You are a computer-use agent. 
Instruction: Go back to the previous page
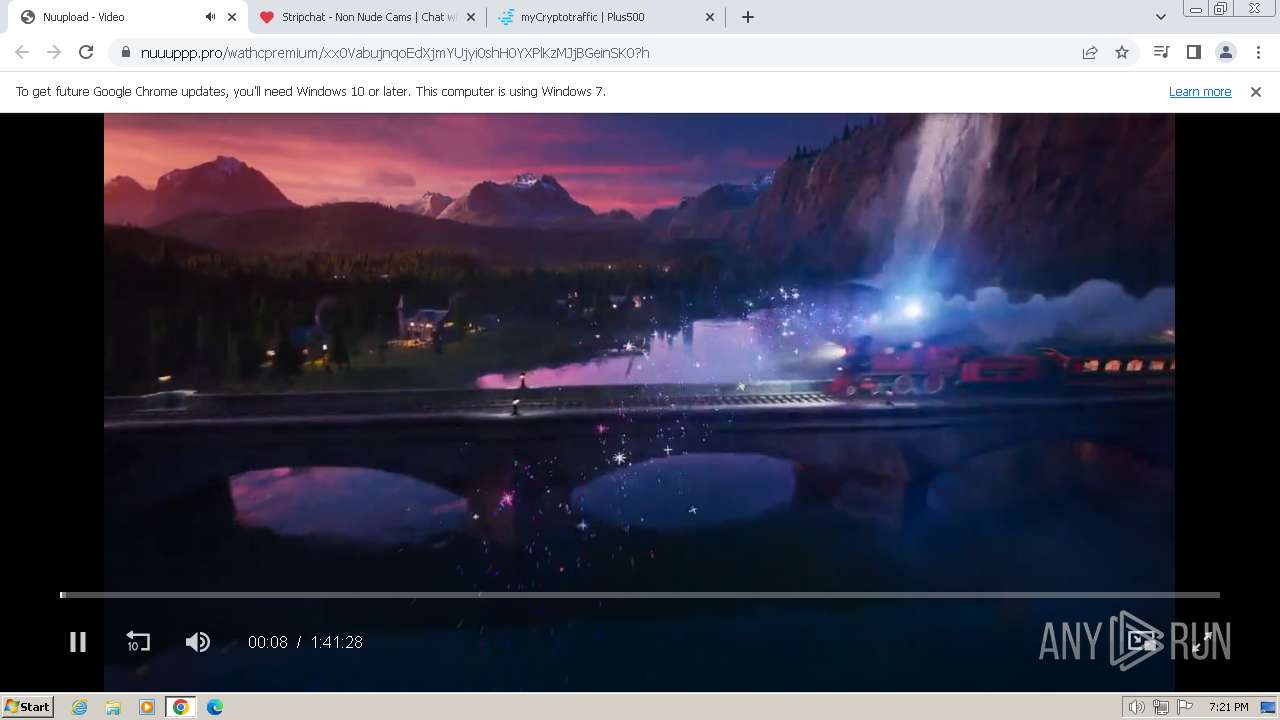(22, 52)
